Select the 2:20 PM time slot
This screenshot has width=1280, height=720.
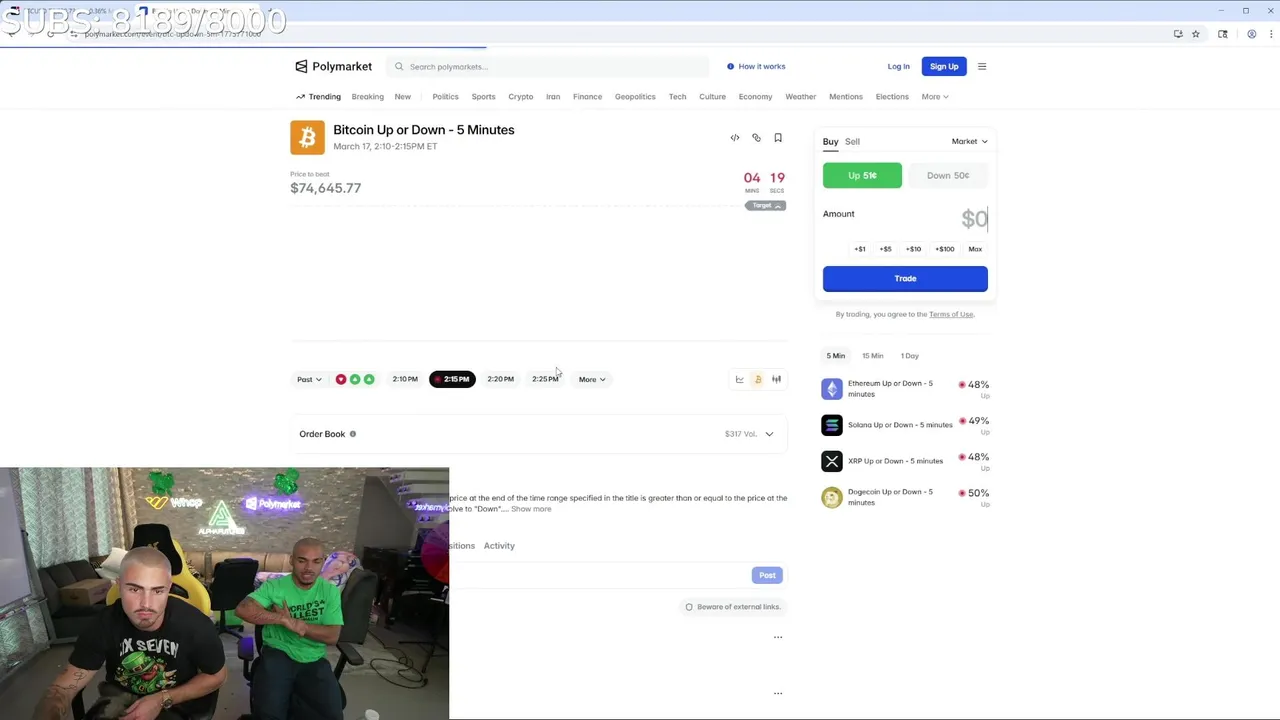point(500,379)
